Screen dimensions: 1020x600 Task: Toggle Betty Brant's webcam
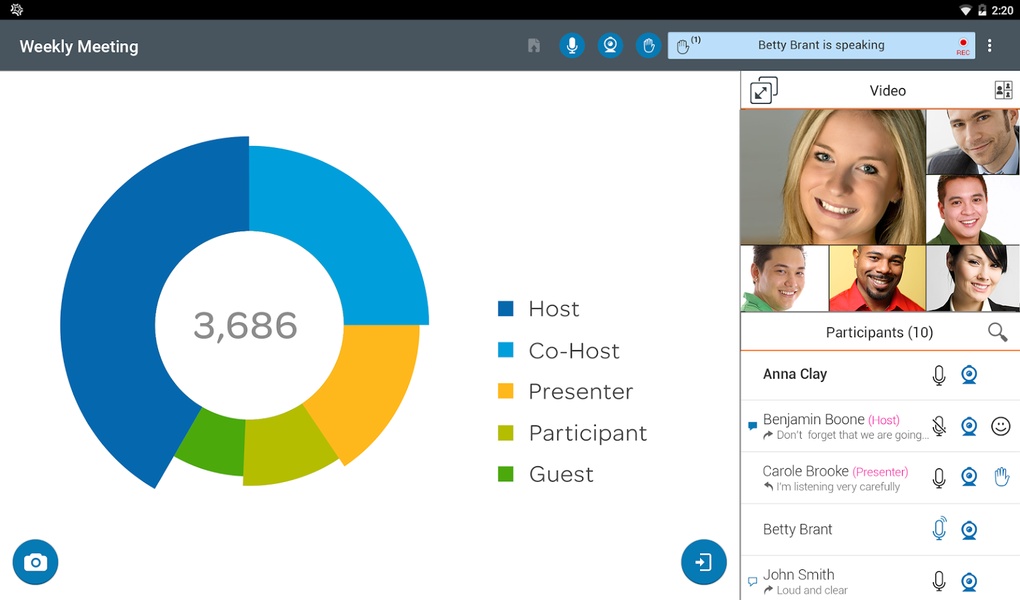pyautogui.click(x=969, y=530)
